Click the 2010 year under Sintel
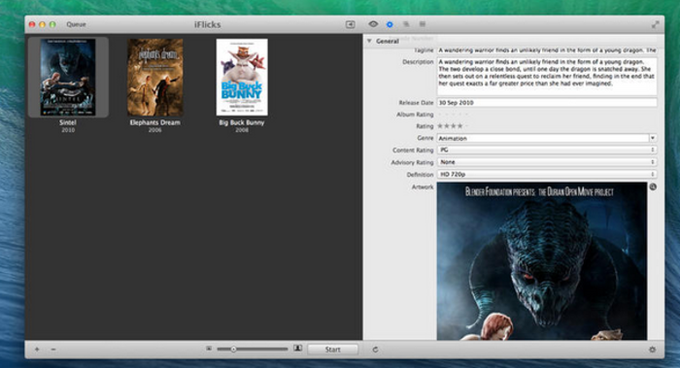The width and height of the screenshot is (680, 368). 68,130
